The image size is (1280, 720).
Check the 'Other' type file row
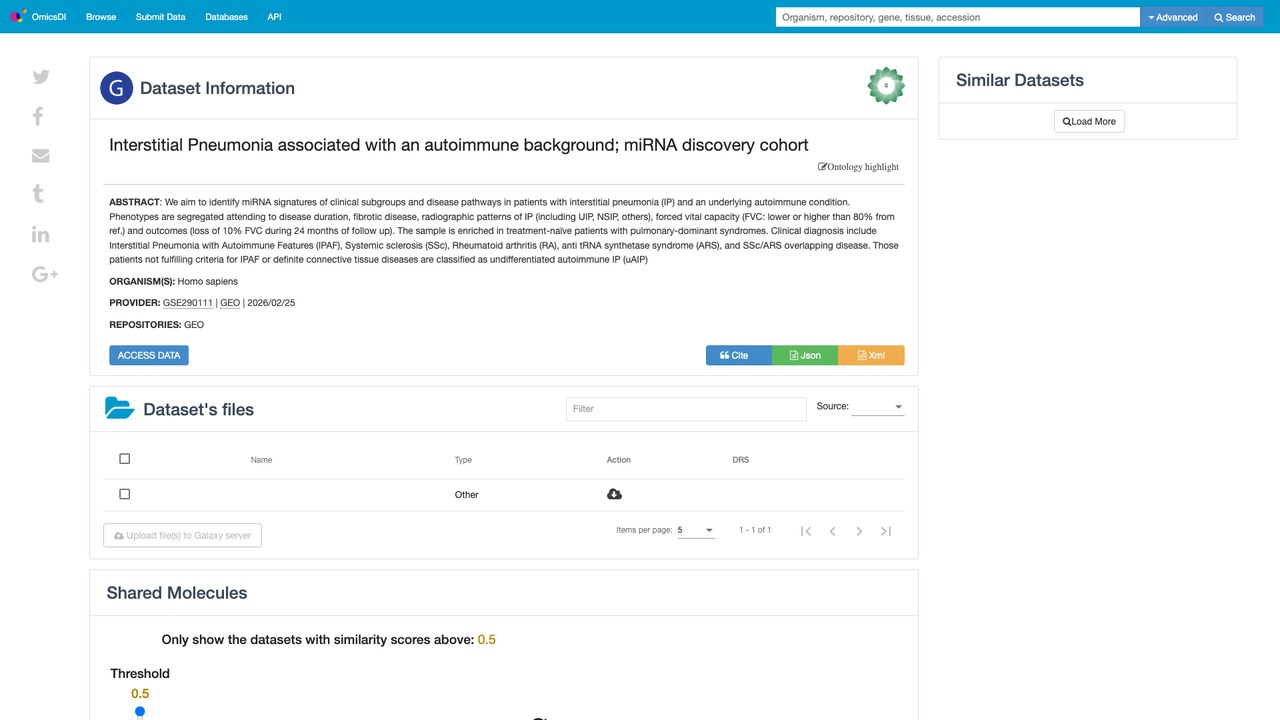click(124, 494)
